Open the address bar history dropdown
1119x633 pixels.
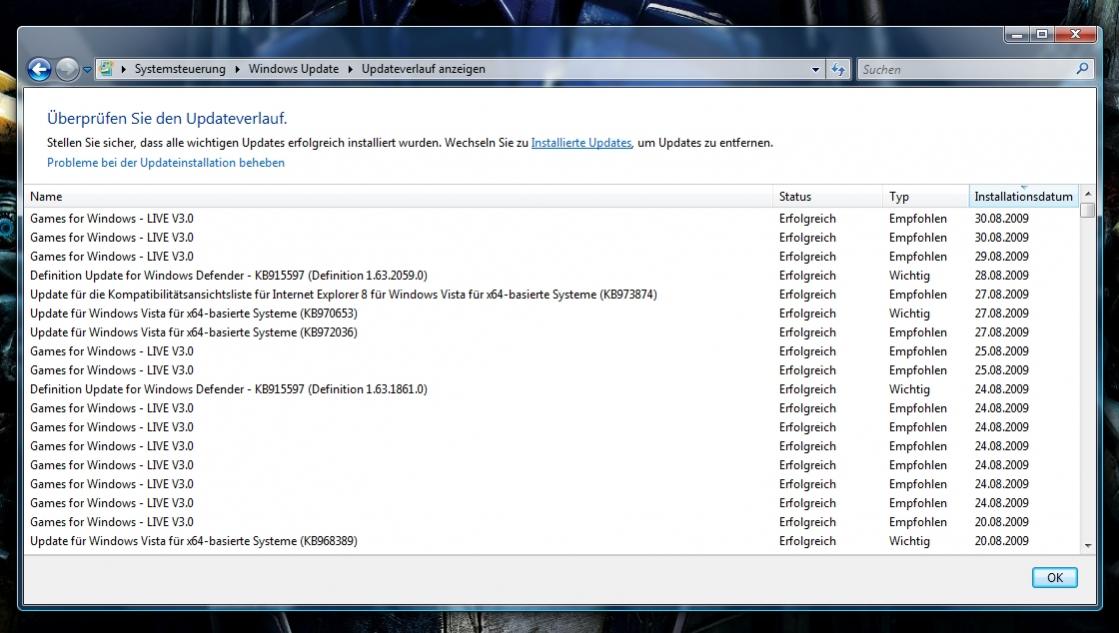816,69
